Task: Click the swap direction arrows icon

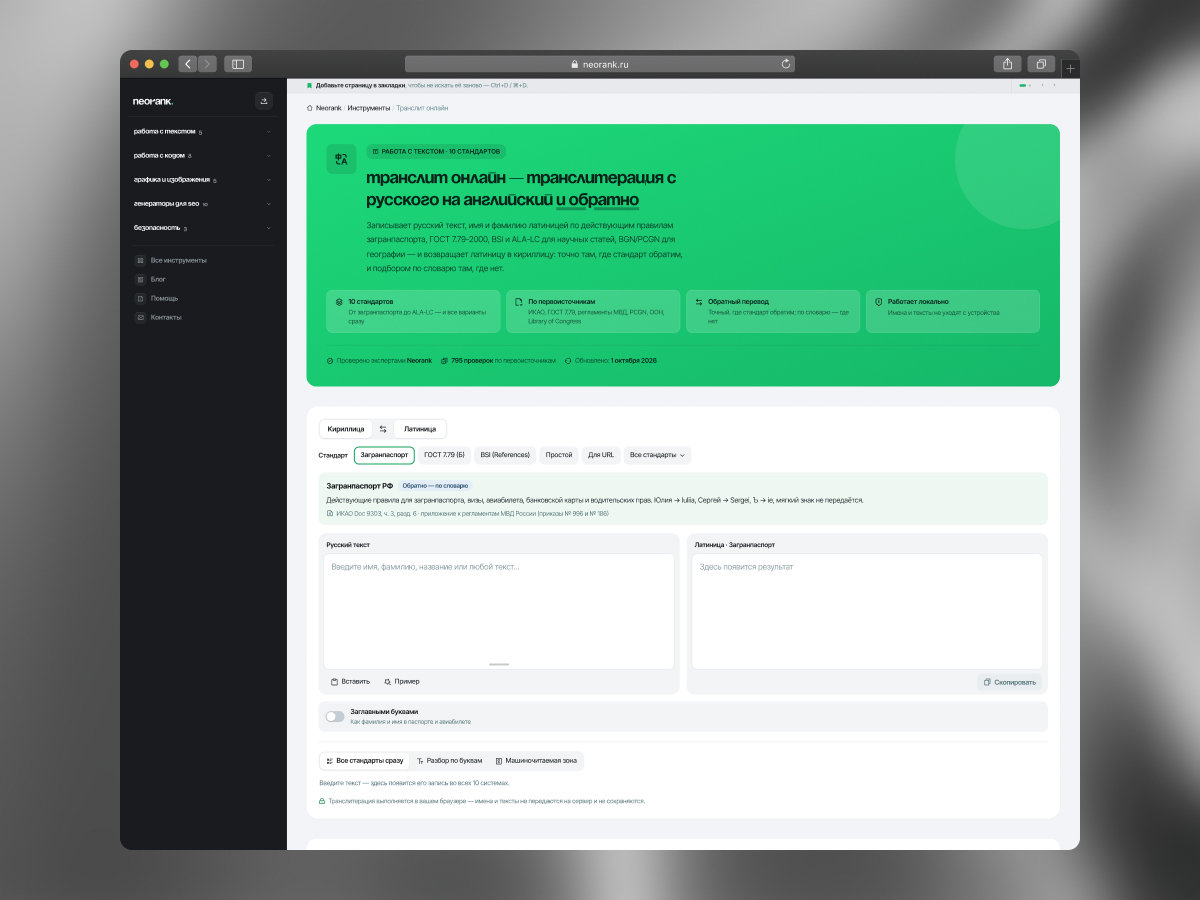Action: pyautogui.click(x=383, y=429)
